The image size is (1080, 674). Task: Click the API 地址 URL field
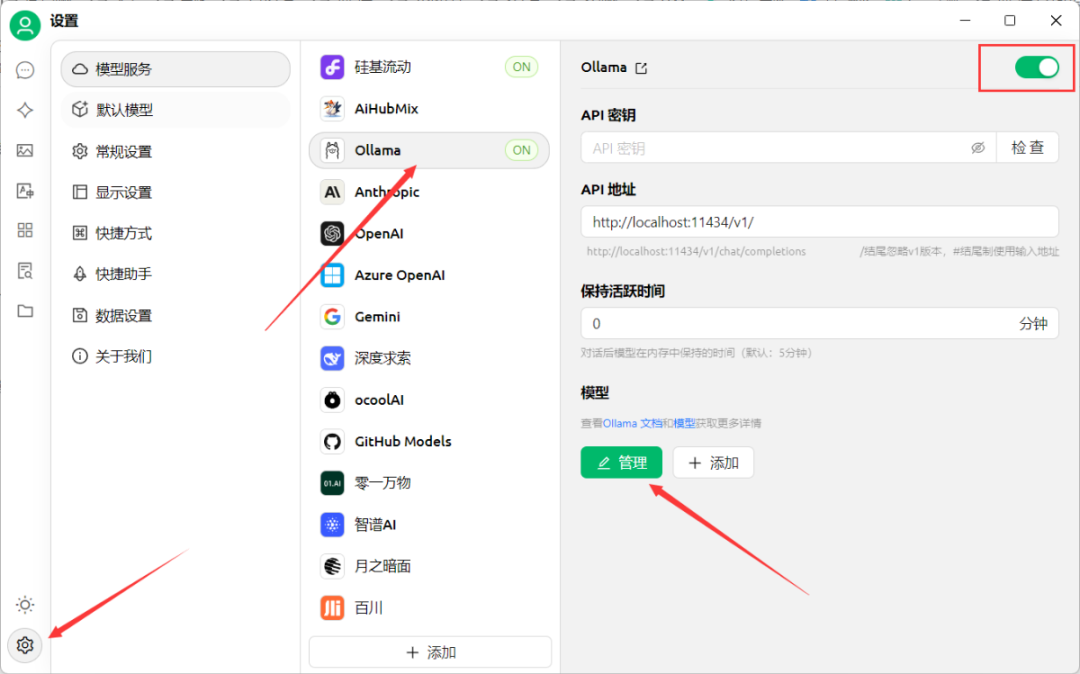tap(820, 222)
